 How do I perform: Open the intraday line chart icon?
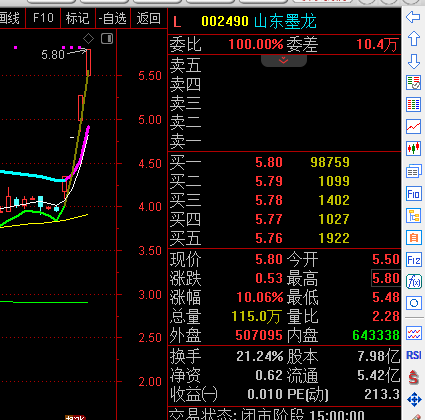(413, 127)
